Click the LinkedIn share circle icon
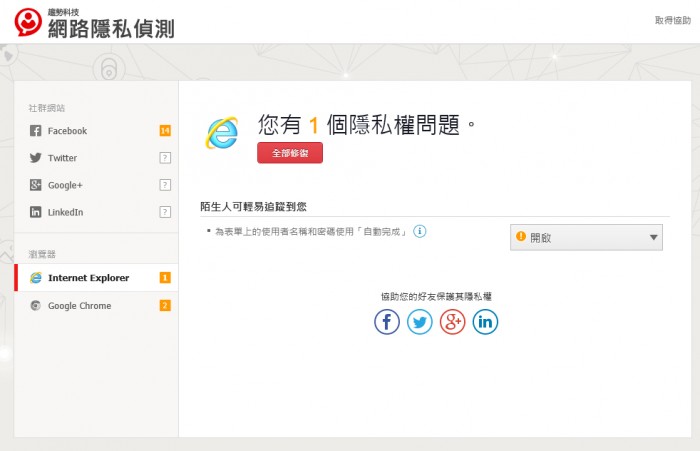 pos(485,322)
